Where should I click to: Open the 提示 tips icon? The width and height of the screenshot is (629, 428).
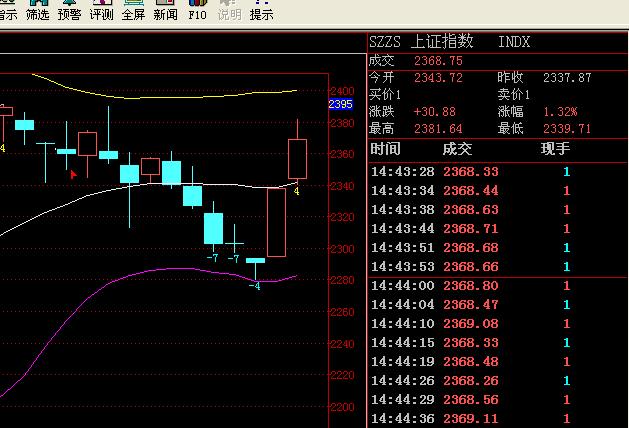pos(261,11)
